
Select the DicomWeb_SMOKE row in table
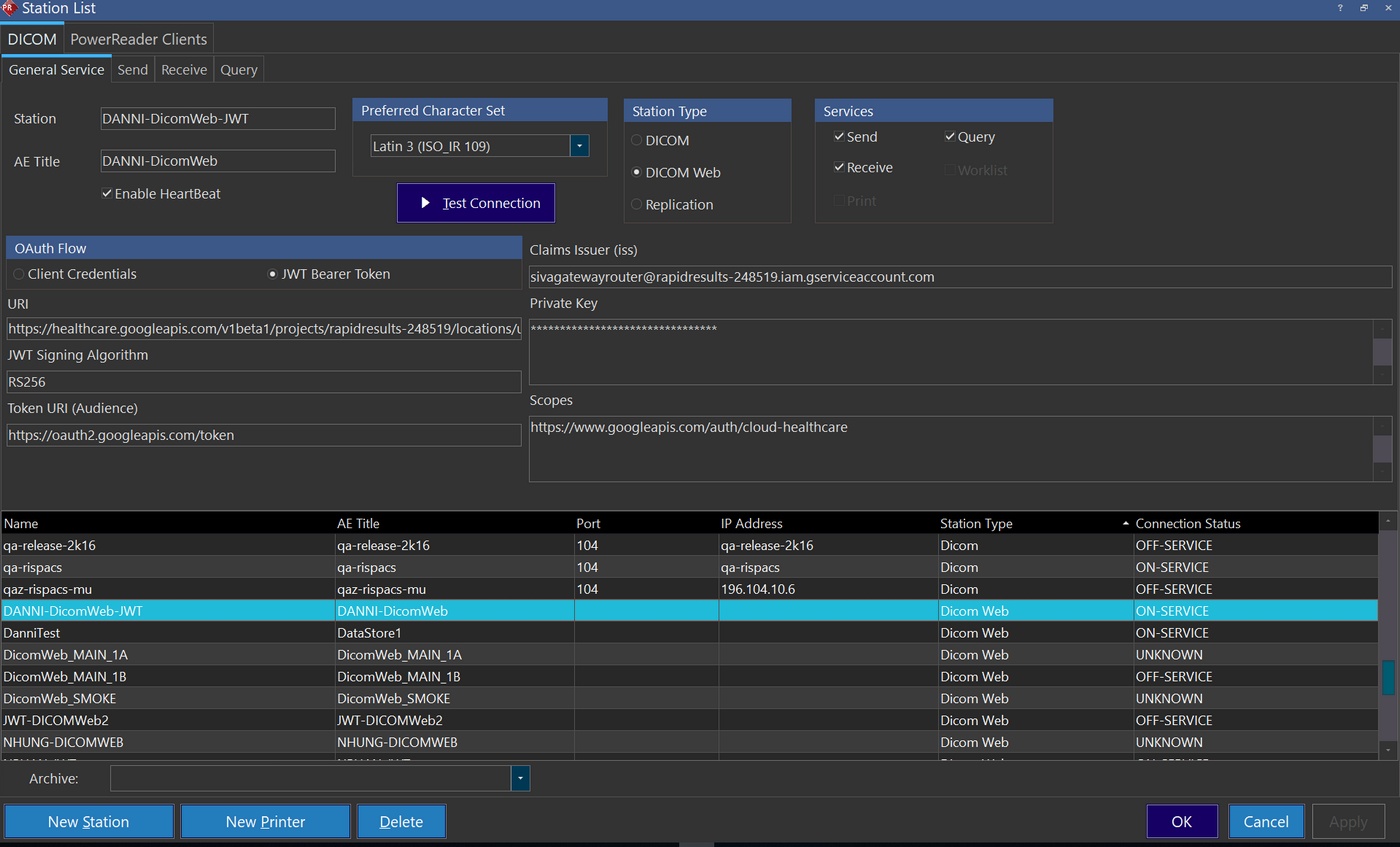coord(60,698)
